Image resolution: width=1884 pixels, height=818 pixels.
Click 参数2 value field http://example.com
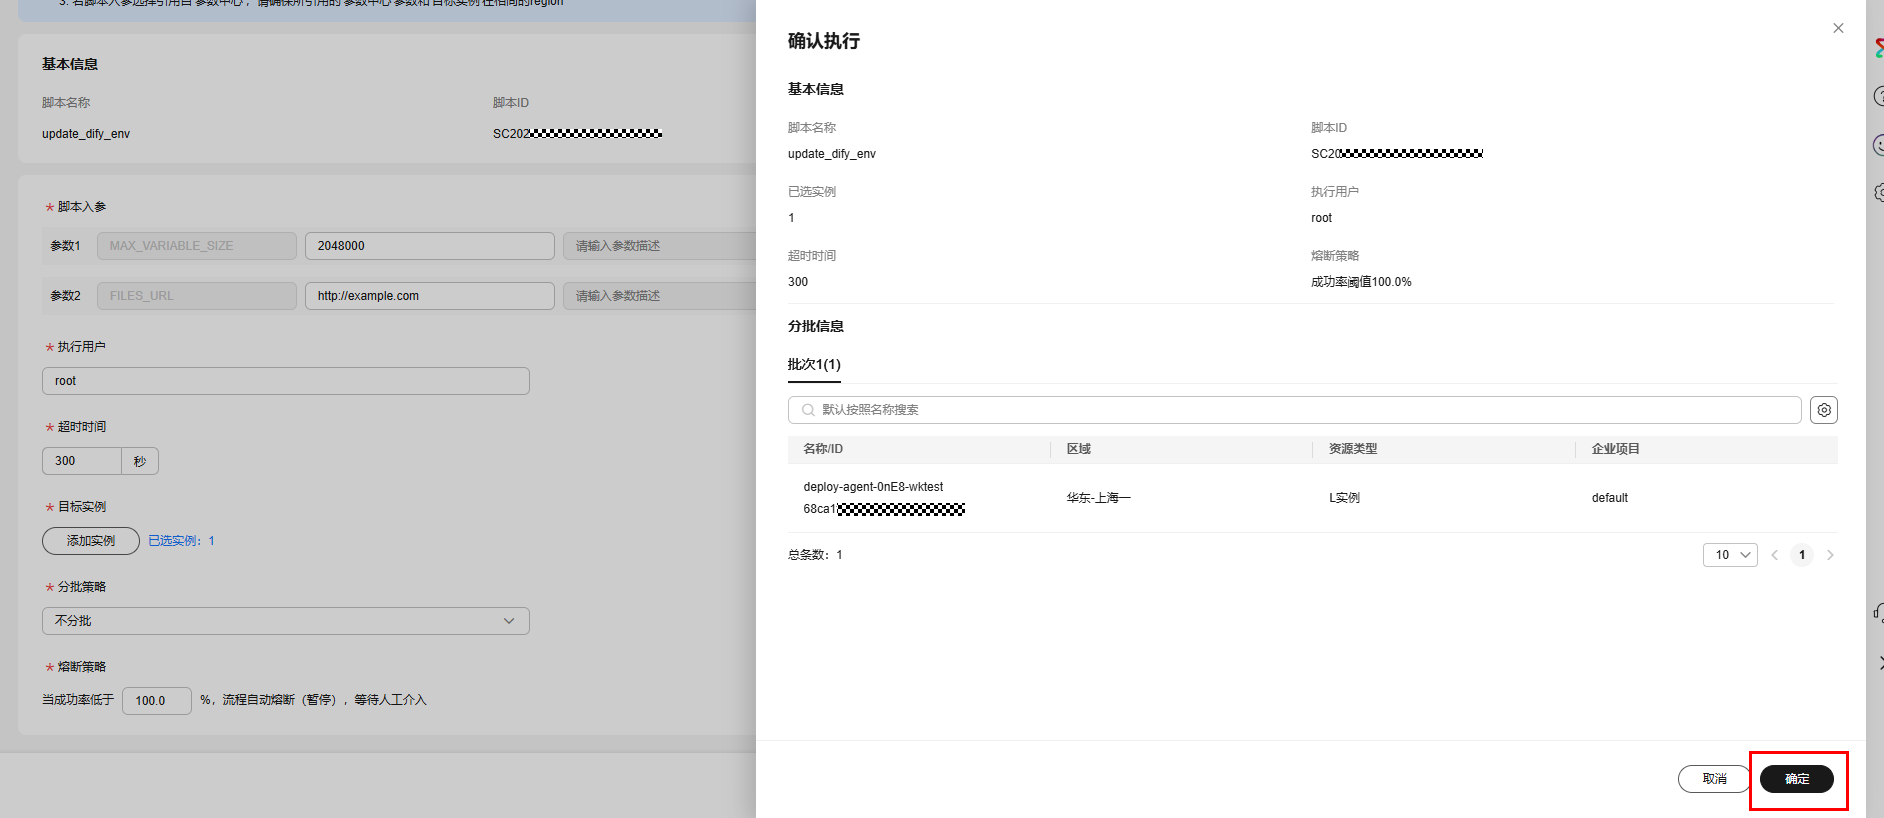coord(430,296)
